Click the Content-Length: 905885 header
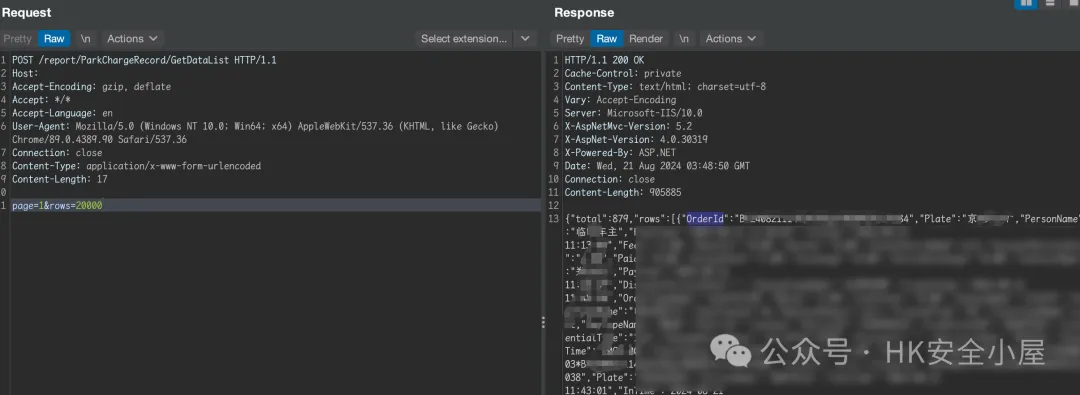The width and height of the screenshot is (1080, 395). (623, 192)
